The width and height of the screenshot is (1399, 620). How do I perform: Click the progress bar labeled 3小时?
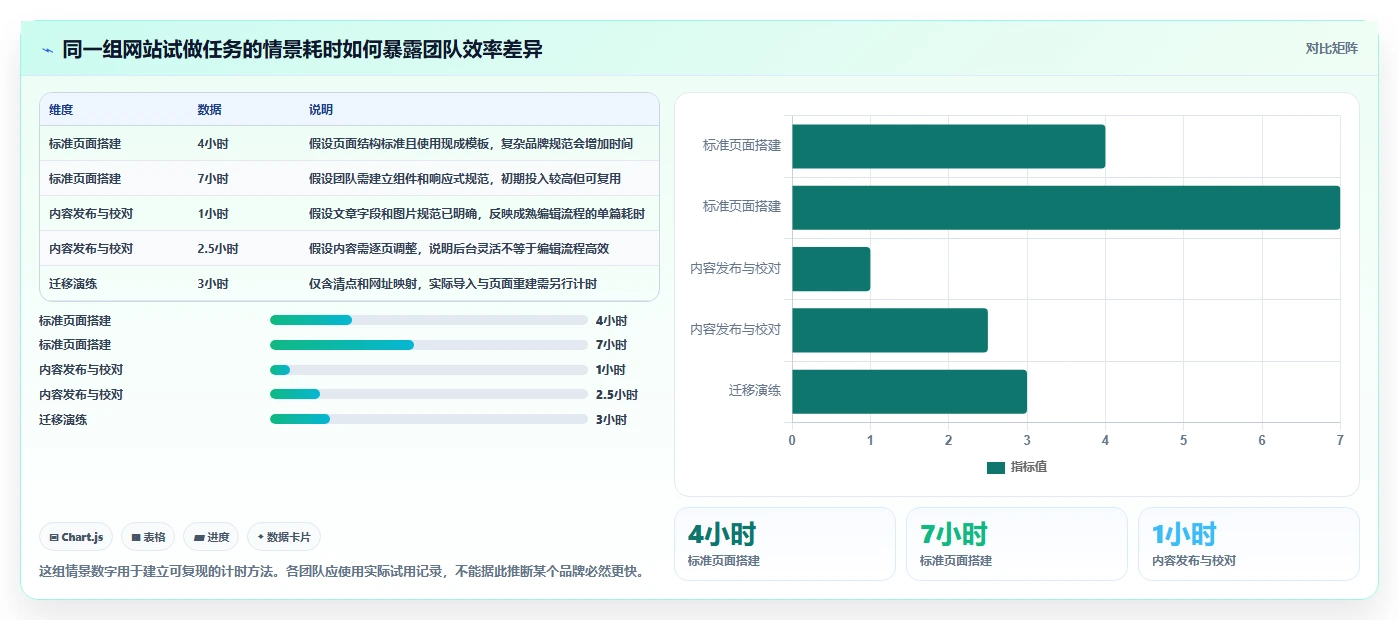(x=428, y=420)
